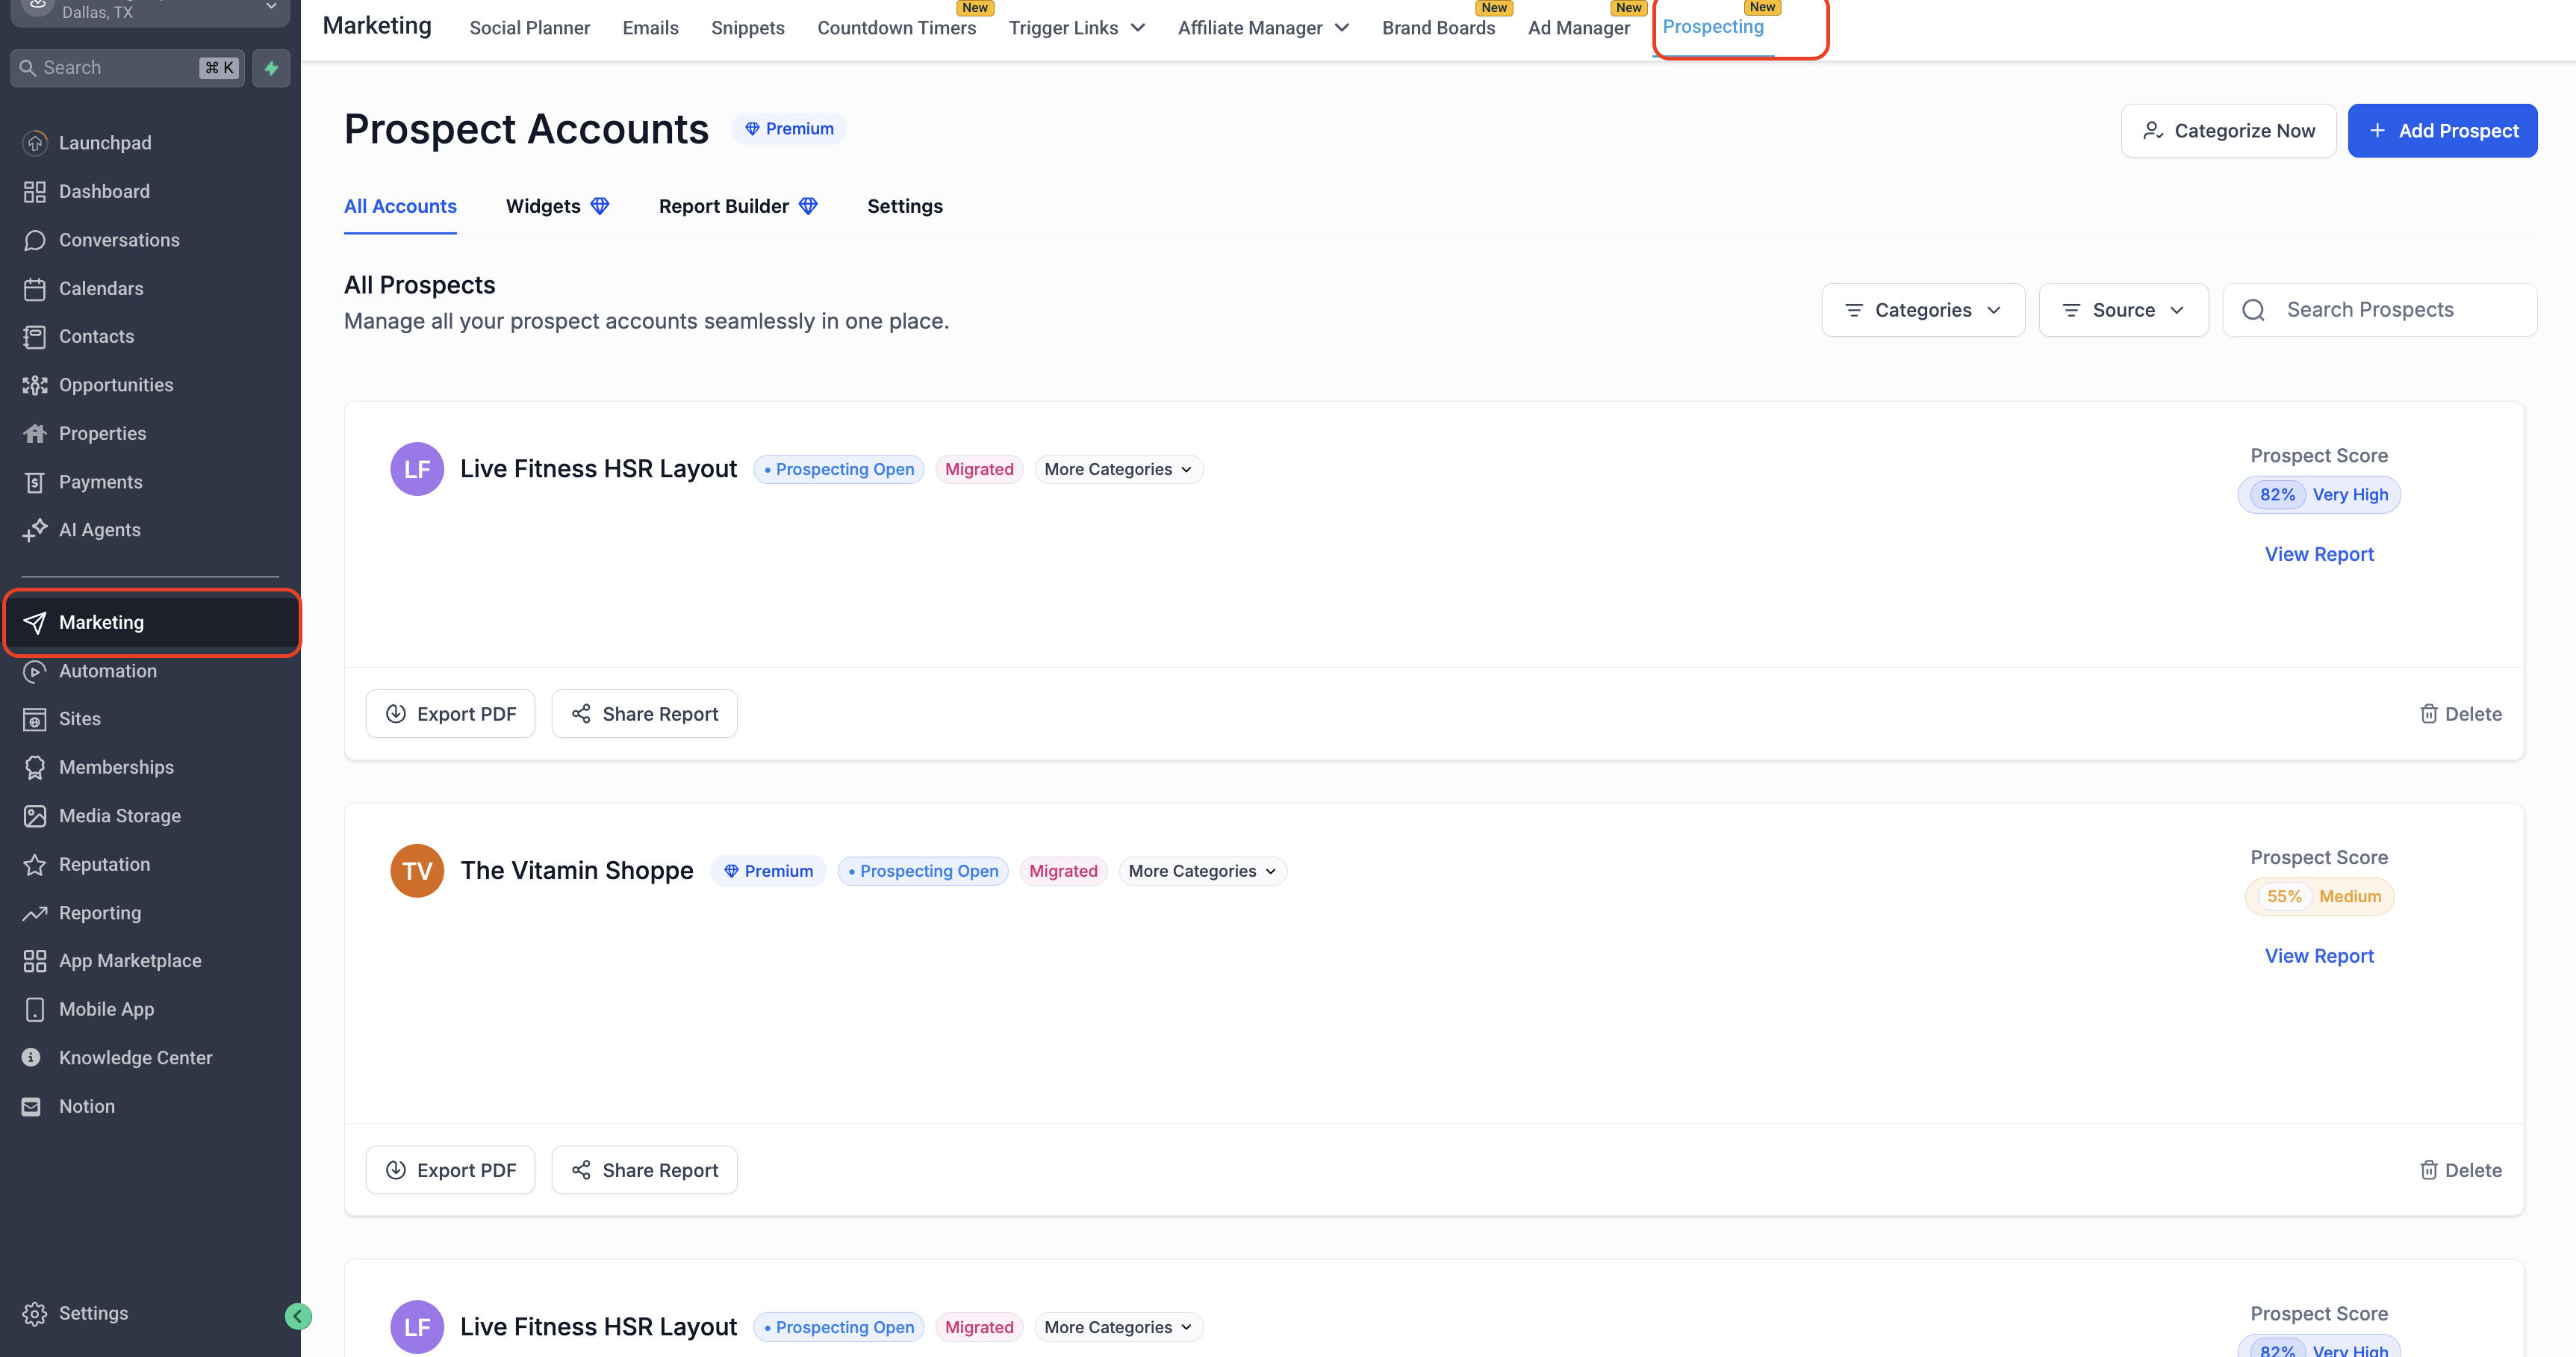
Task: Go to Opportunities in sidebar
Action: pyautogui.click(x=115, y=385)
